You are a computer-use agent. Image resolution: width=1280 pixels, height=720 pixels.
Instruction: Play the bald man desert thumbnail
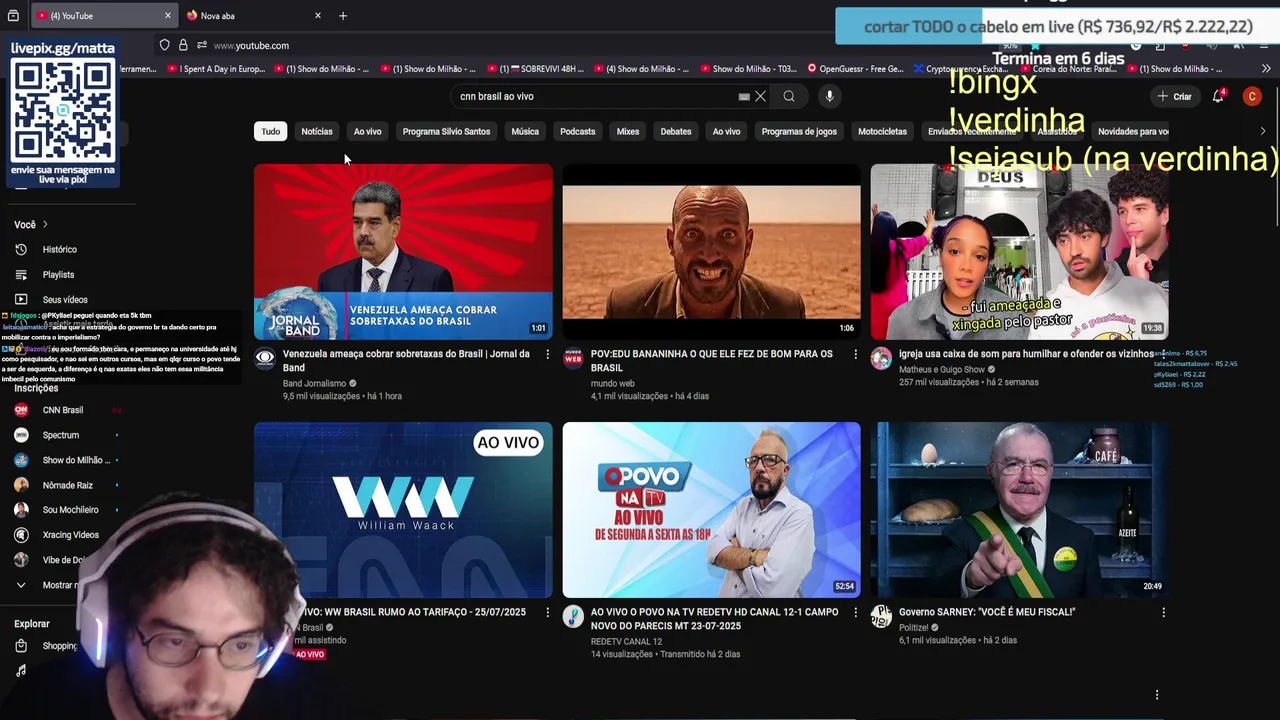click(x=711, y=252)
